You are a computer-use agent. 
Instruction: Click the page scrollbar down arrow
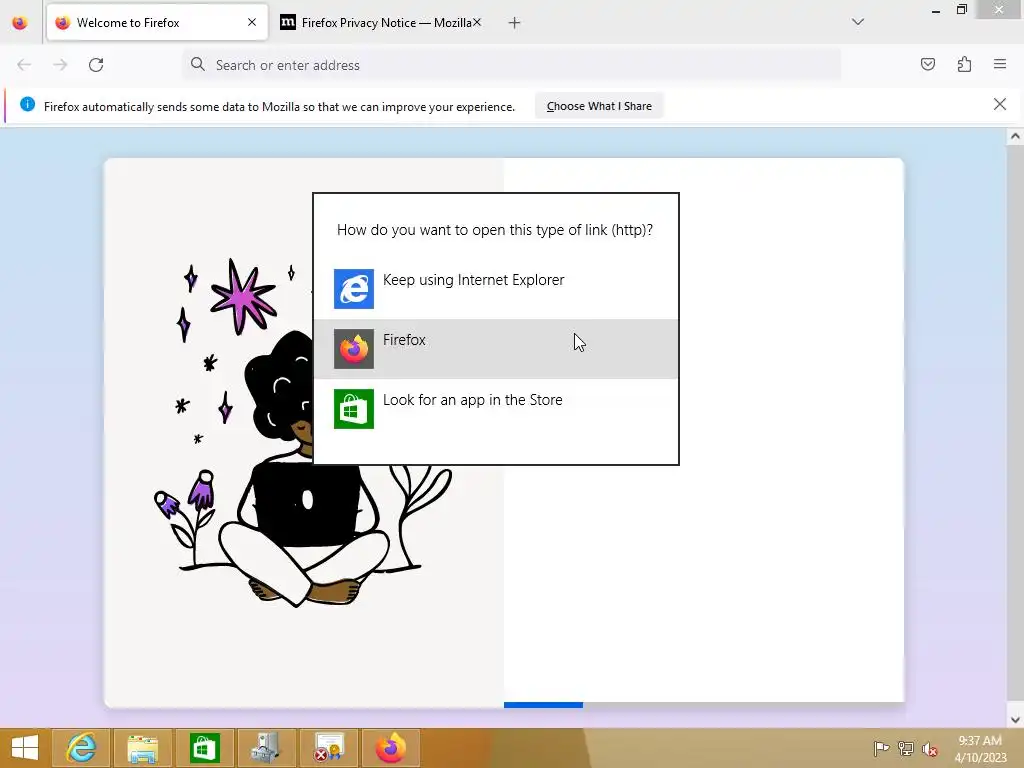click(1015, 720)
